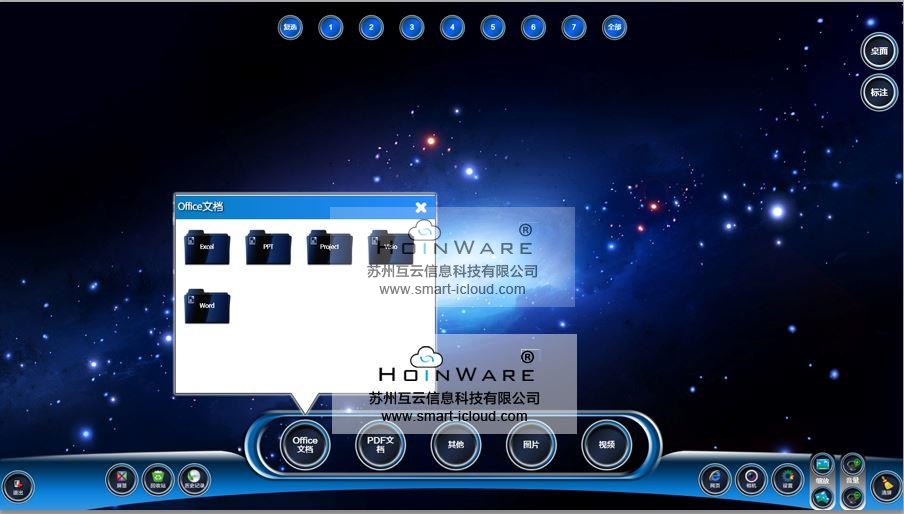
Task: Open the 网页 web browser icon
Action: pos(715,479)
